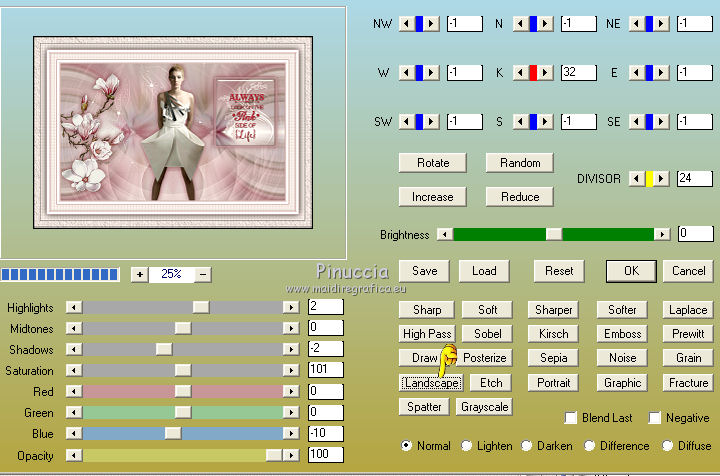Click the Saturation value input field
Image resolution: width=720 pixels, height=476 pixels.
[326, 370]
